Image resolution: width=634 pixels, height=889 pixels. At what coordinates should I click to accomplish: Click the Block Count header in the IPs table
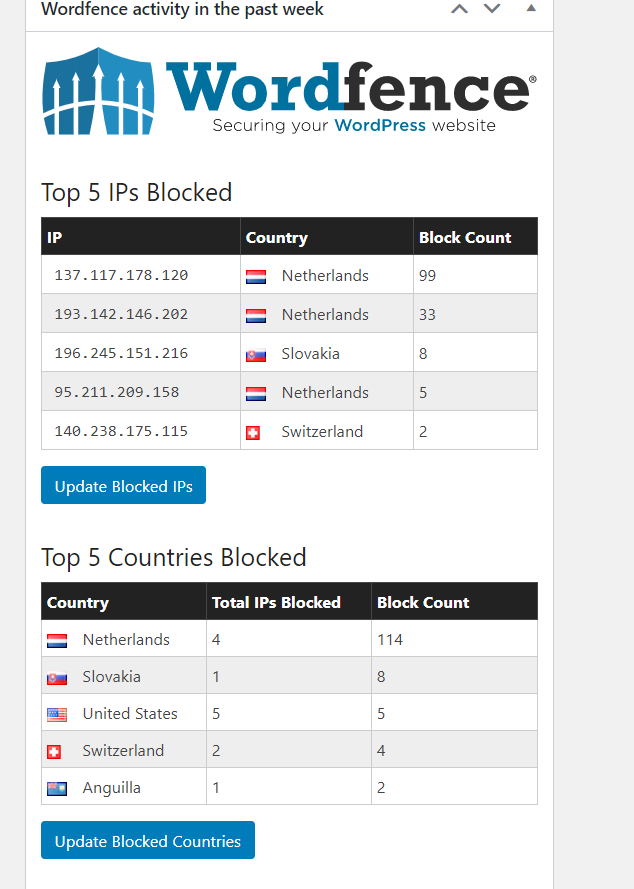tap(465, 238)
